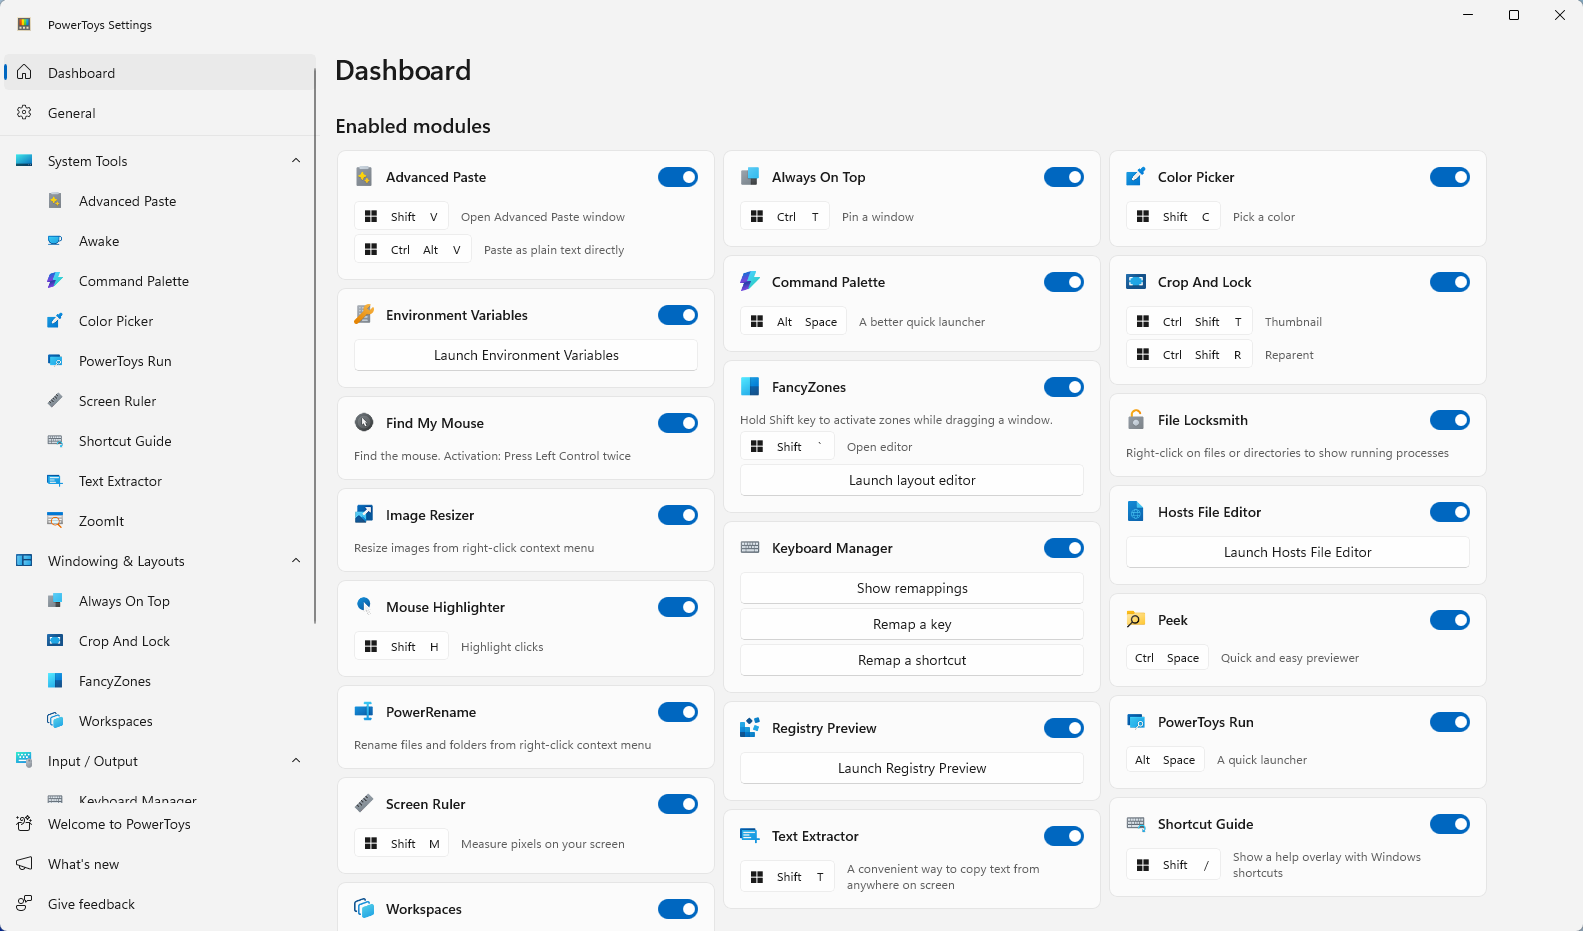Collapse the Input / Output chevron
Screen dimensions: 1583x931
coord(296,761)
